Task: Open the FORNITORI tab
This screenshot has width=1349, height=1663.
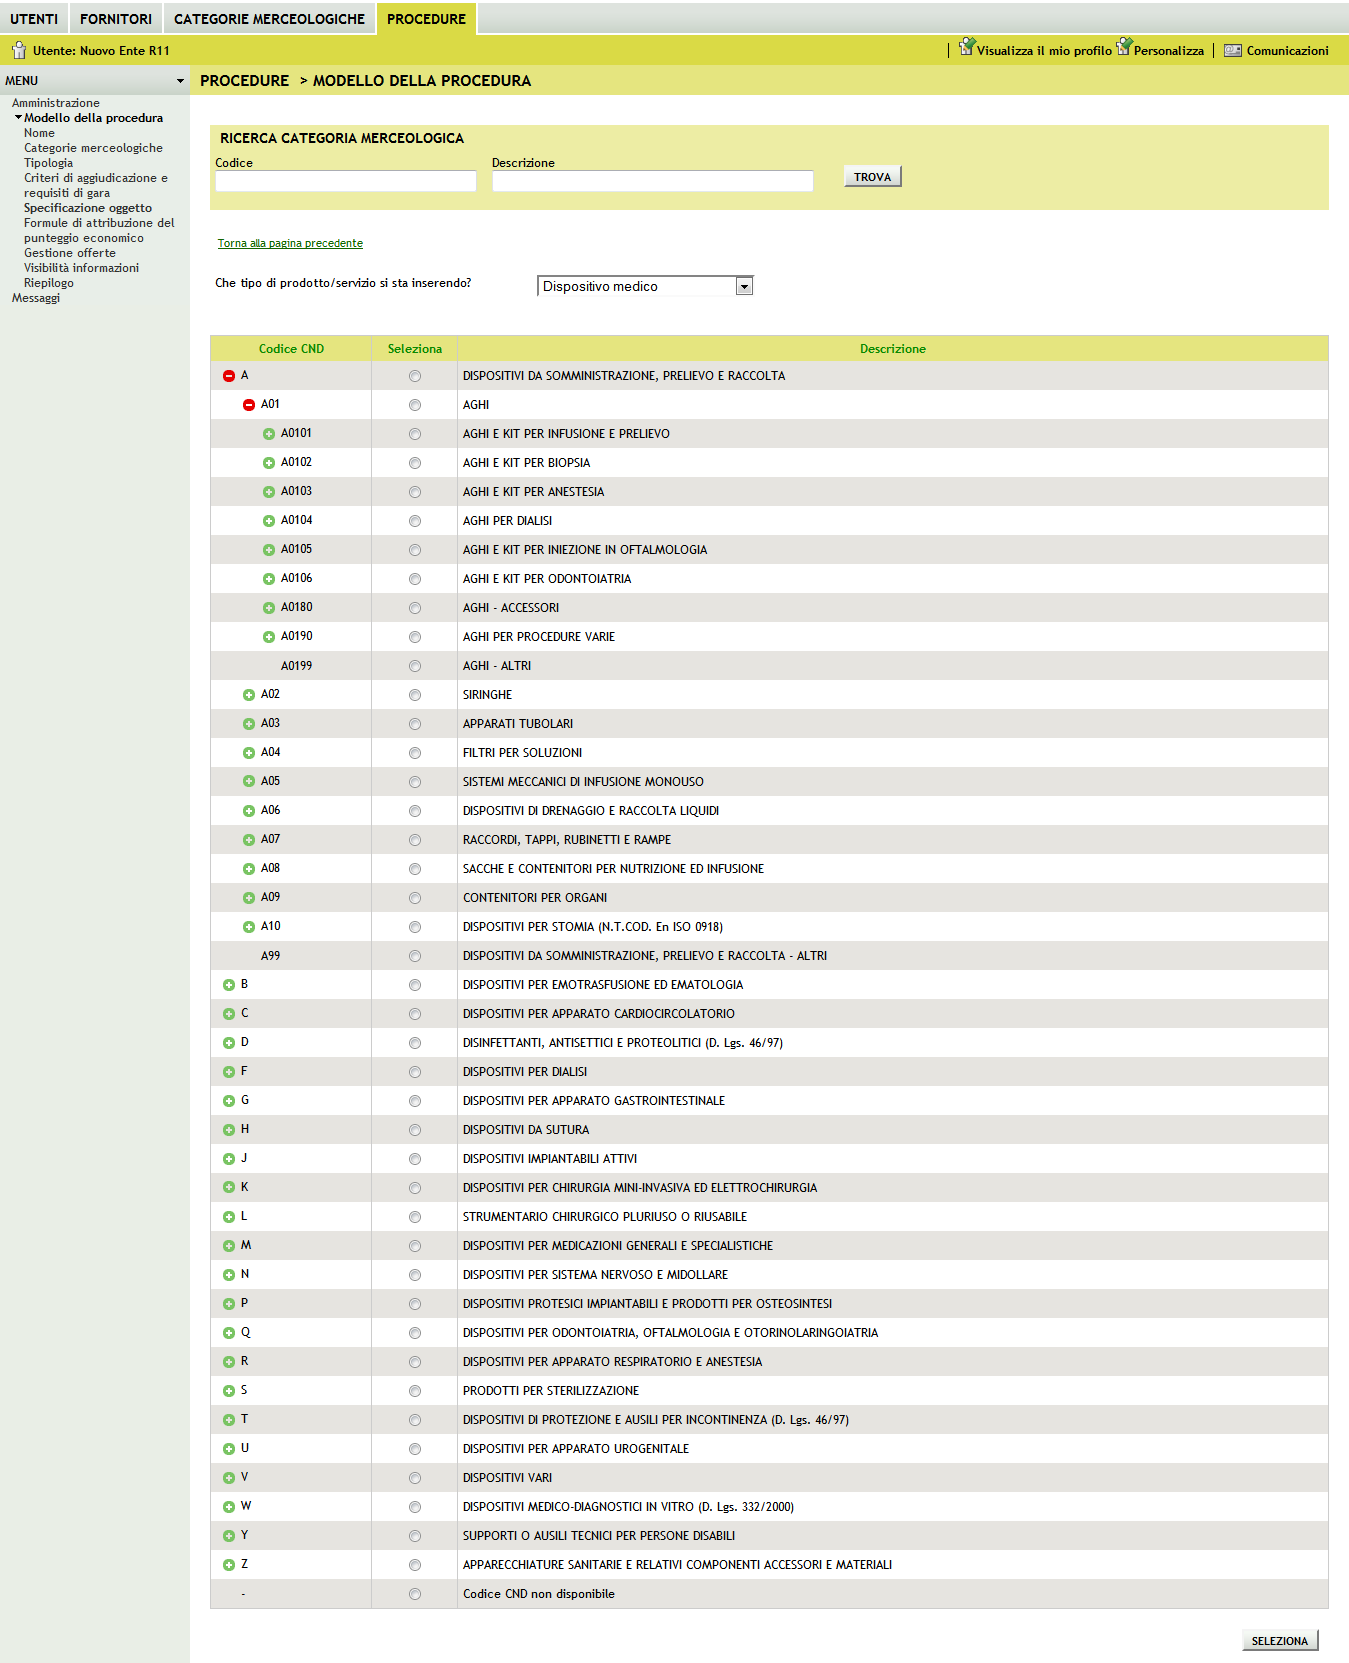Action: (x=116, y=19)
